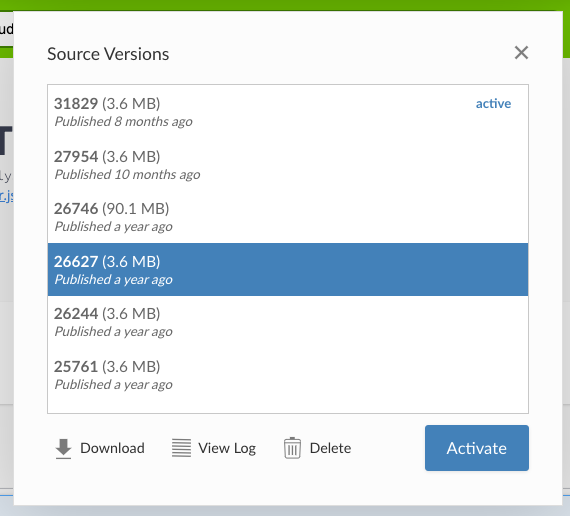This screenshot has width=570, height=516.
Task: Click the empty area below version 25761
Action: 288,407
